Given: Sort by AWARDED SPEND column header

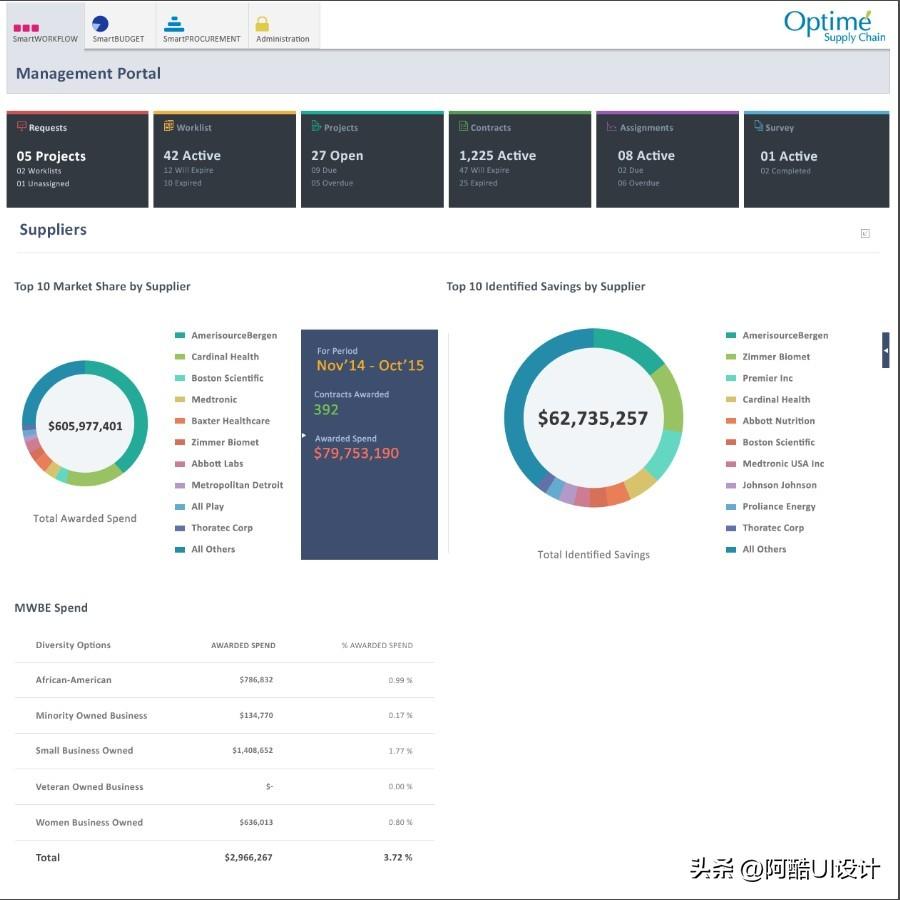Looking at the screenshot, I should click(x=243, y=645).
